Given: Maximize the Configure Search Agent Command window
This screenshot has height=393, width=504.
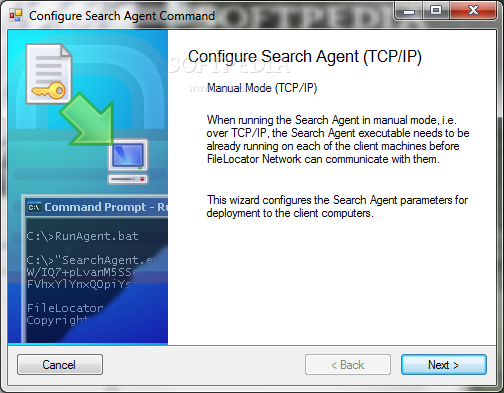Looking at the screenshot, I should [x=436, y=11].
